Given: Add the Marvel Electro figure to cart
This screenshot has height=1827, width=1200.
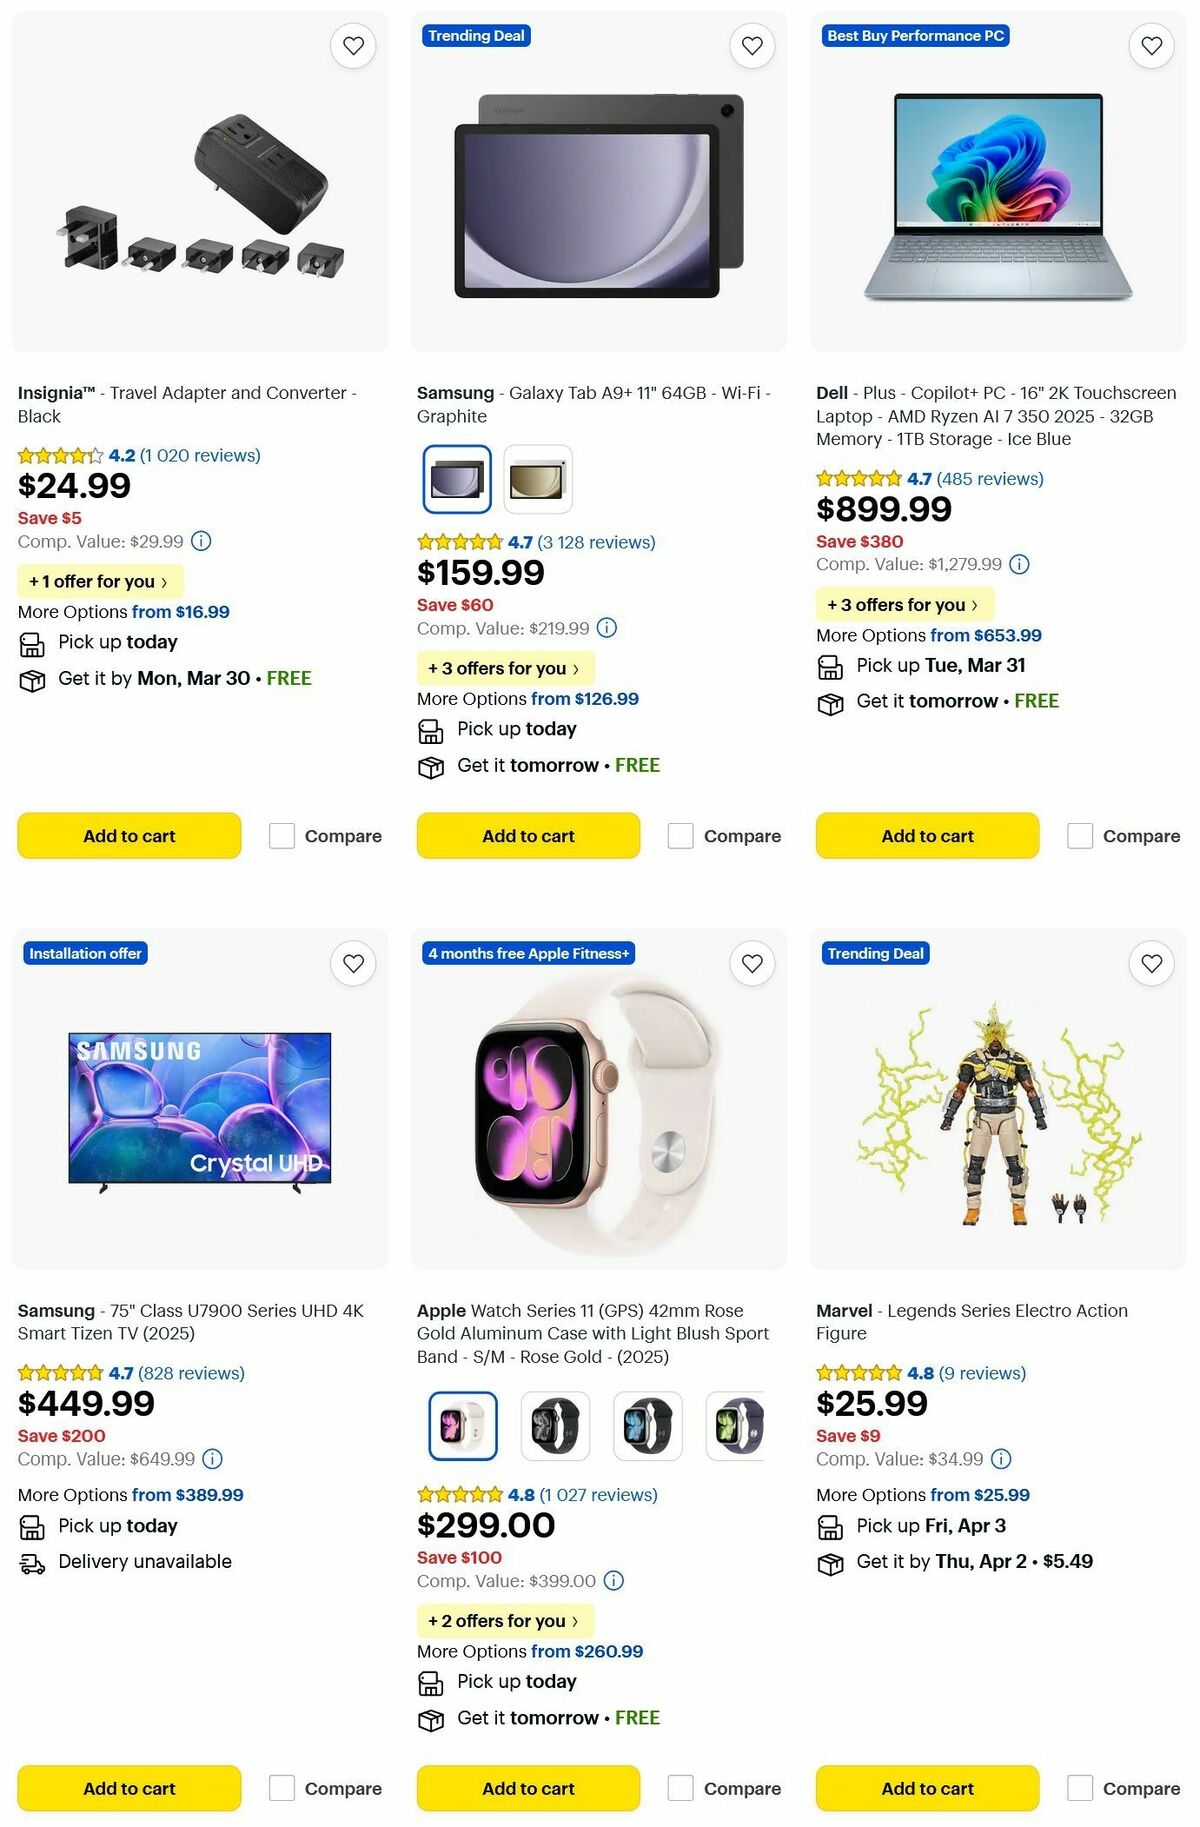Looking at the screenshot, I should (927, 1788).
